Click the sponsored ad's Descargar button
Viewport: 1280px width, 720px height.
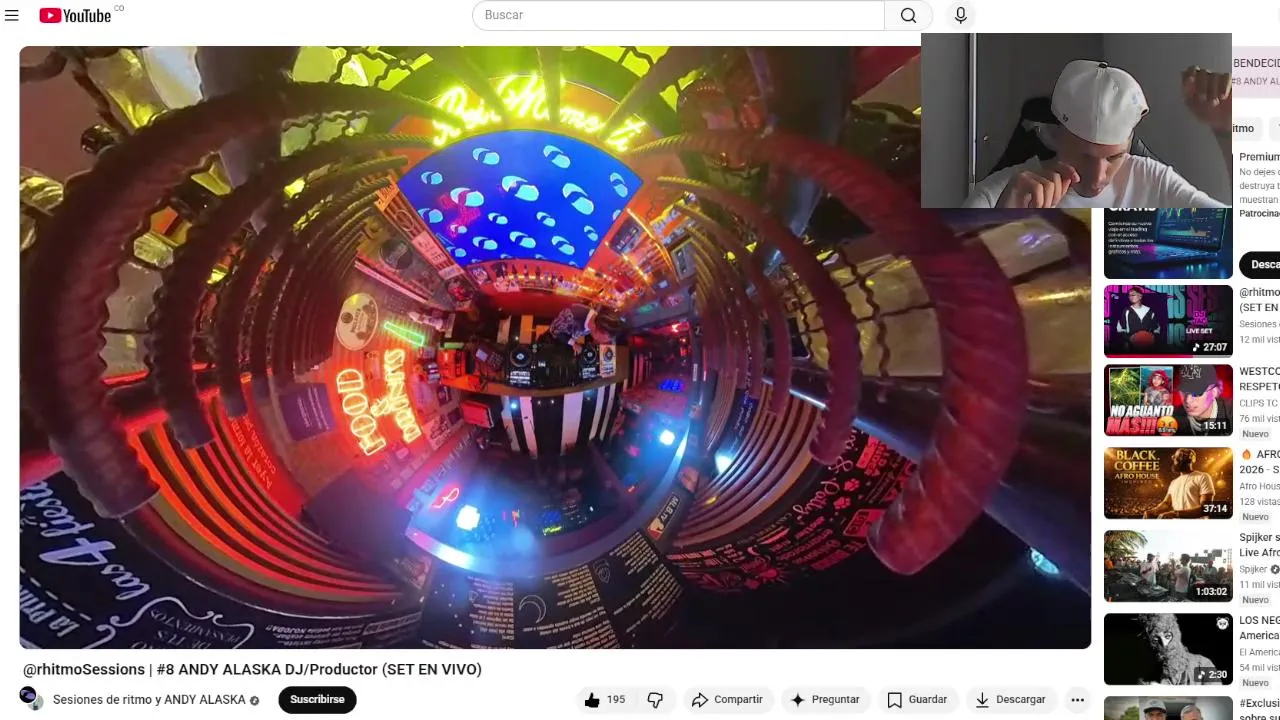1260,264
